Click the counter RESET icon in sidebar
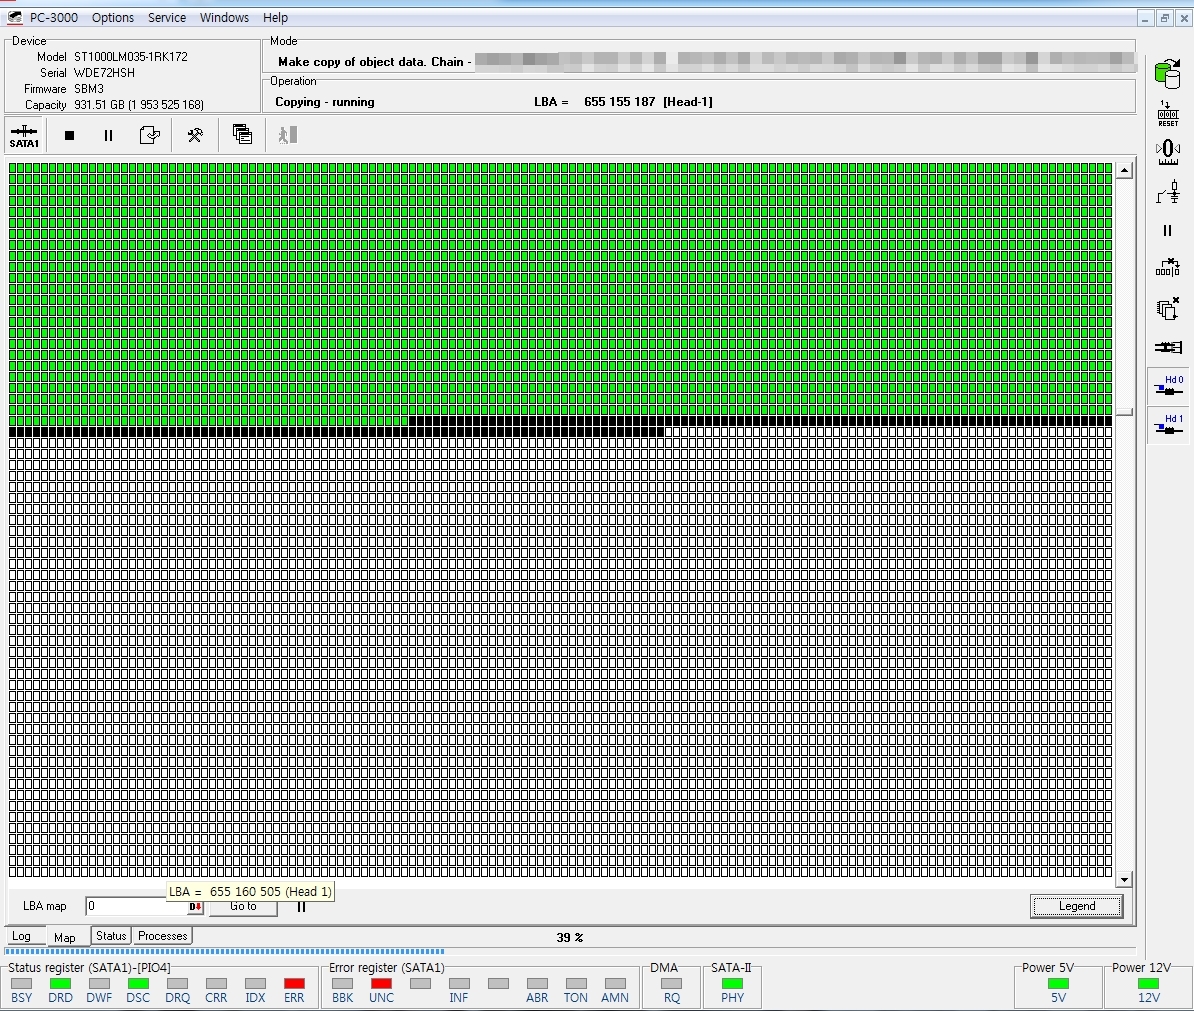 (1167, 113)
